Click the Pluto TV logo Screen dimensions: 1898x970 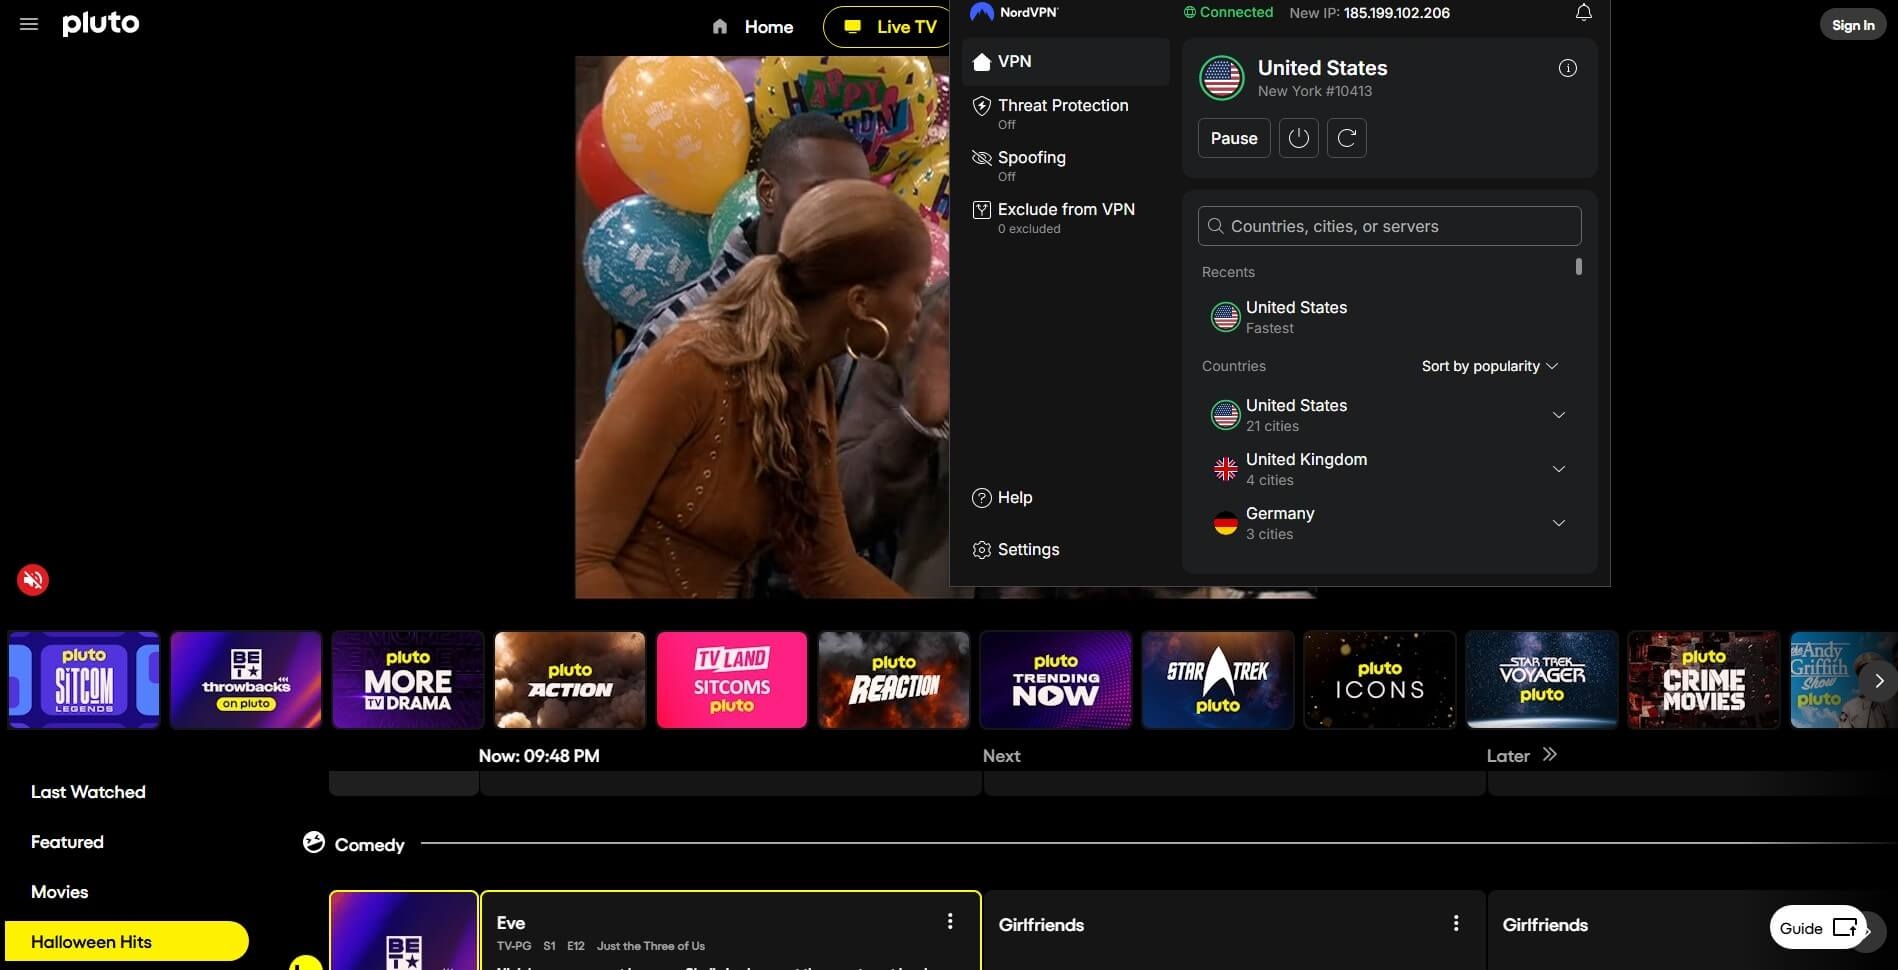pos(100,23)
